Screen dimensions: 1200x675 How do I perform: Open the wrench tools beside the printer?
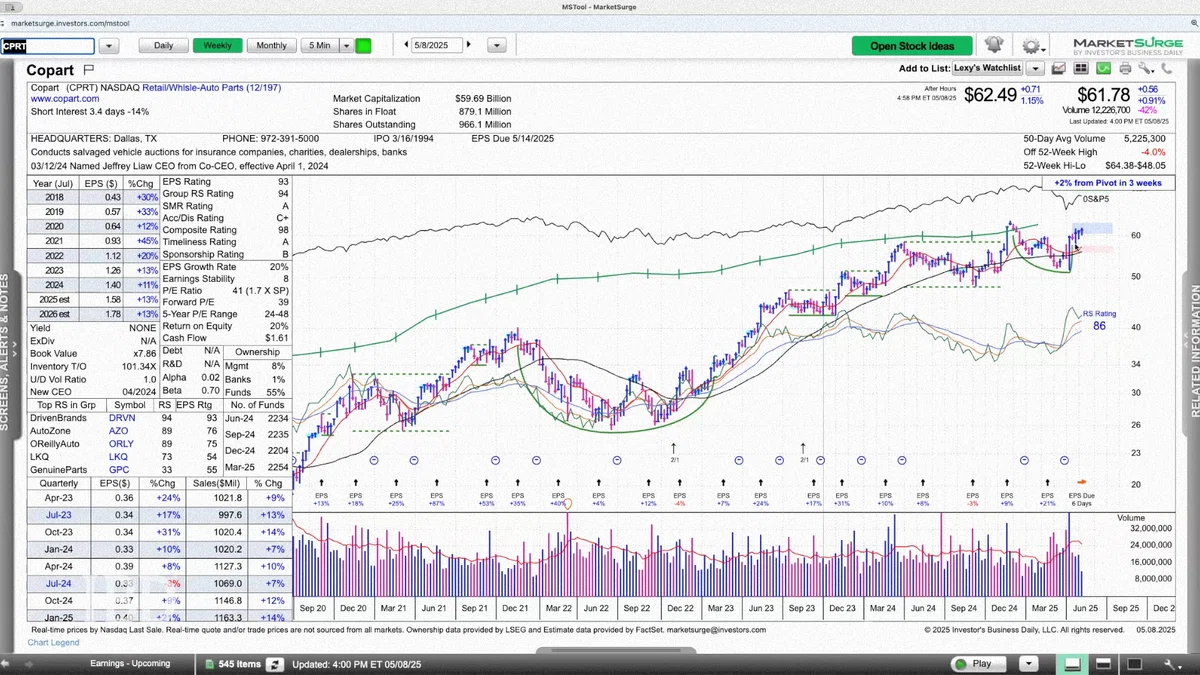click(1145, 68)
